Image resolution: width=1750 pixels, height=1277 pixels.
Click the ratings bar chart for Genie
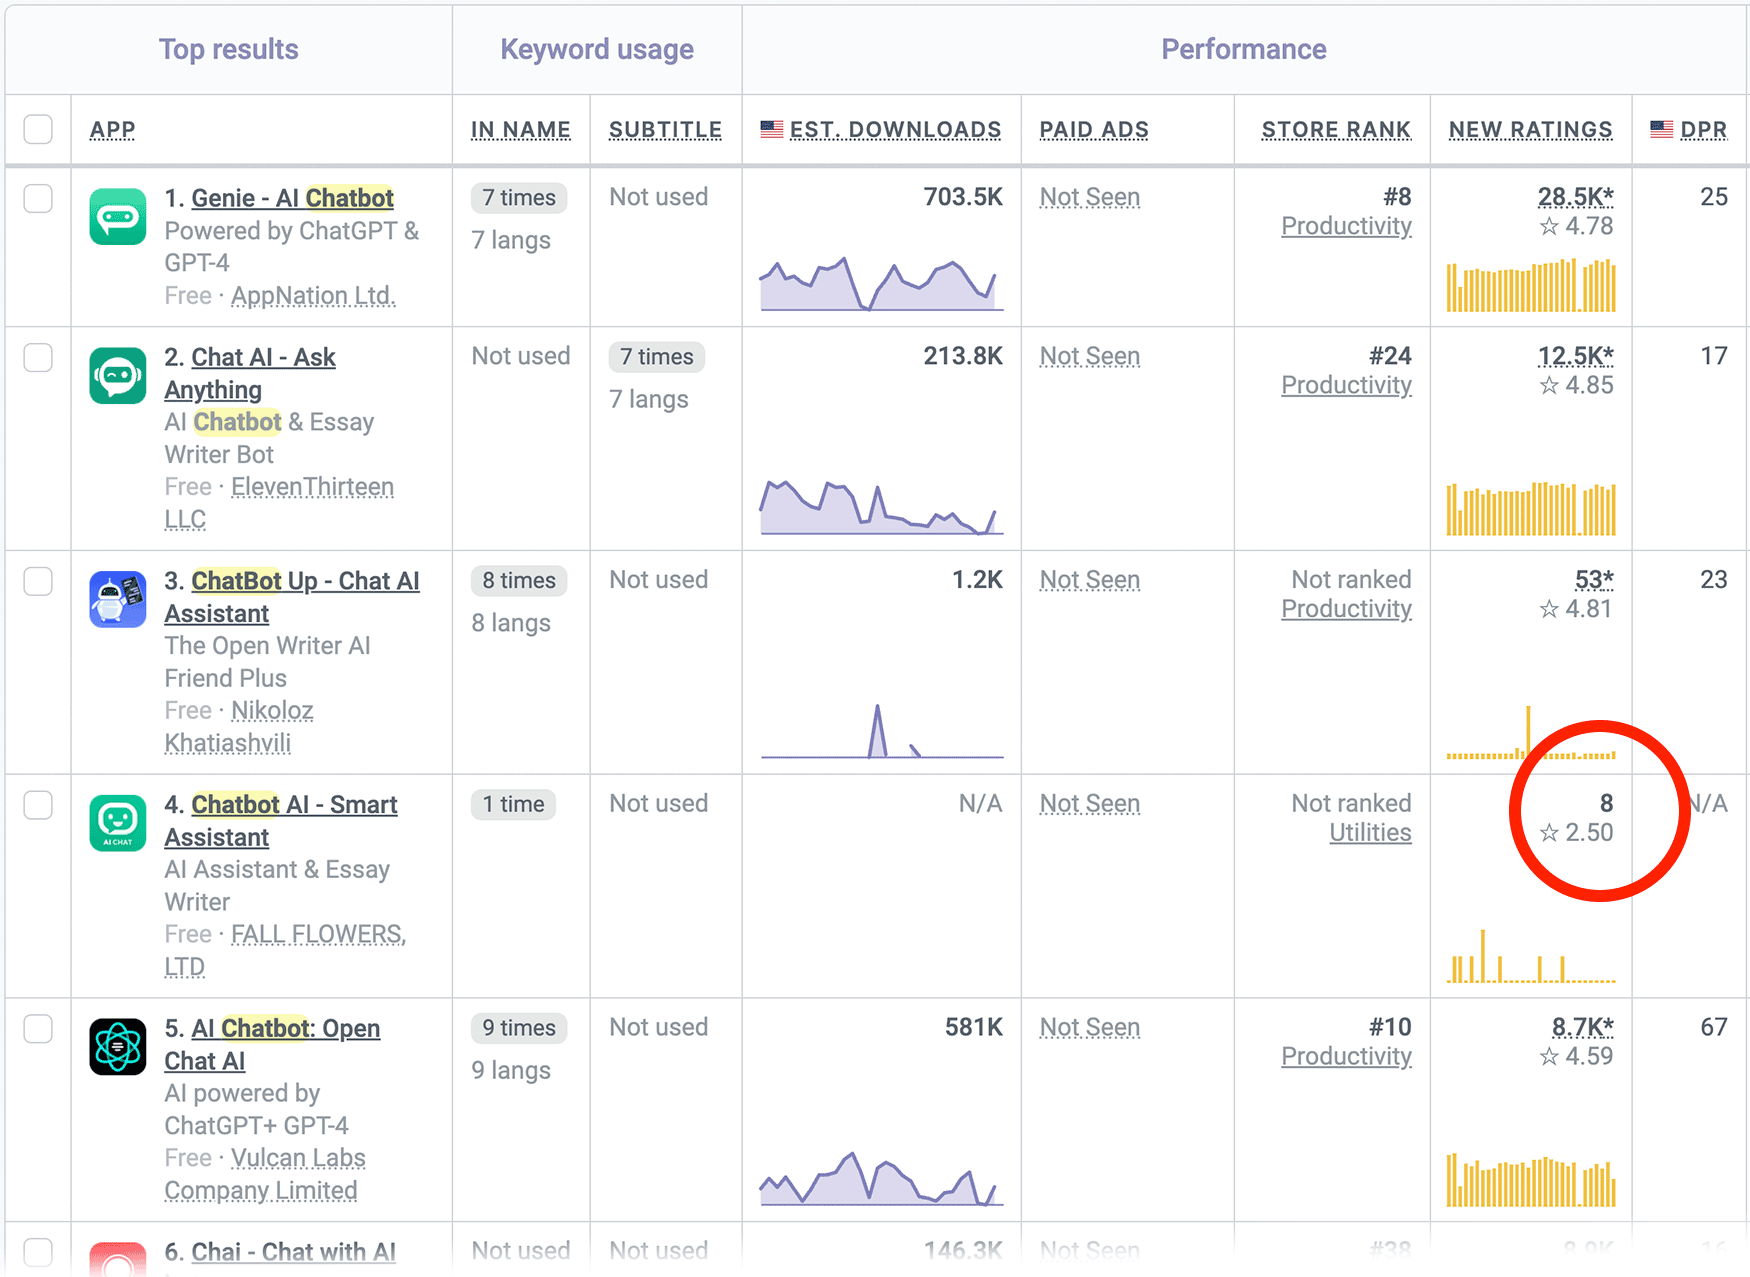pos(1531,285)
